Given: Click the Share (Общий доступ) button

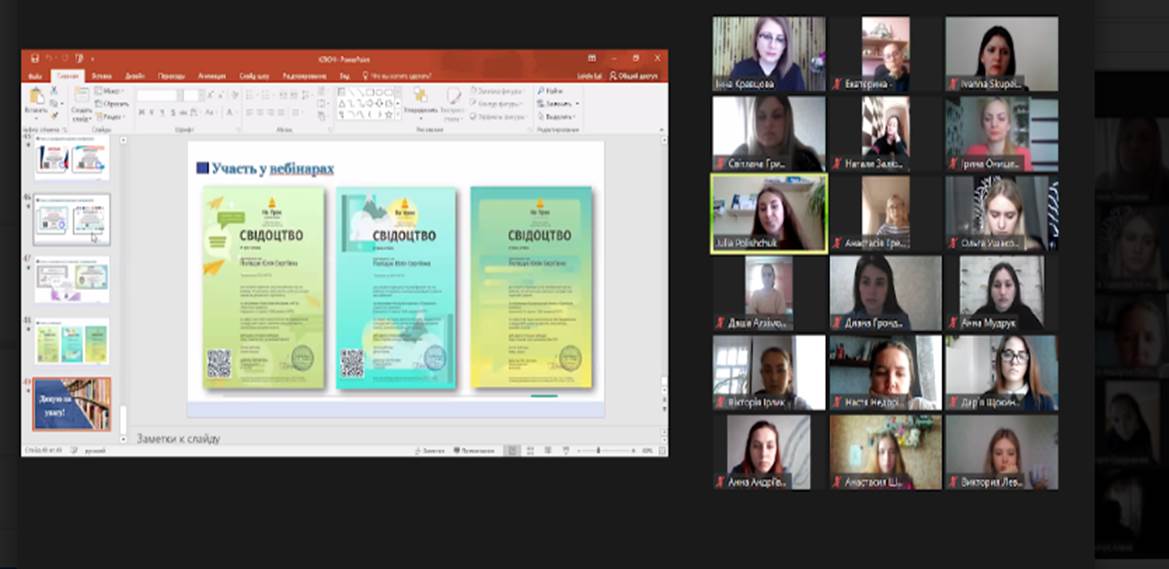Looking at the screenshot, I should pos(635,76).
